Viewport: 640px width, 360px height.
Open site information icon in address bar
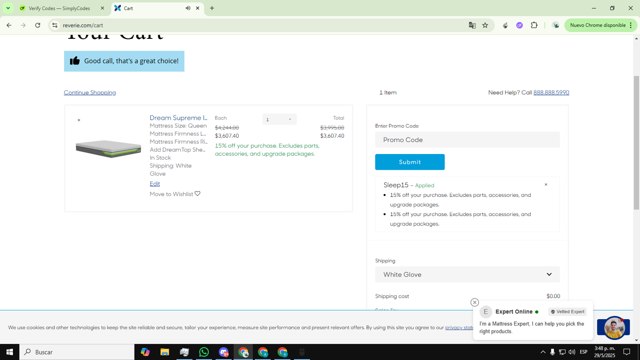pos(55,25)
